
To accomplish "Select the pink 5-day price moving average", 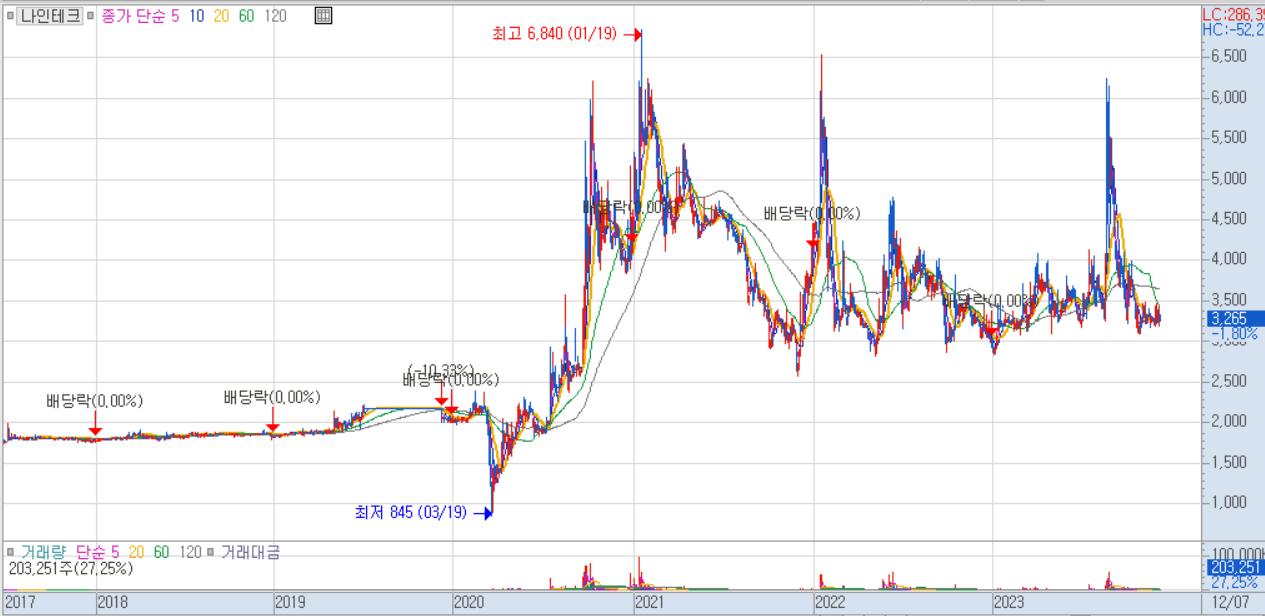I will click(176, 16).
